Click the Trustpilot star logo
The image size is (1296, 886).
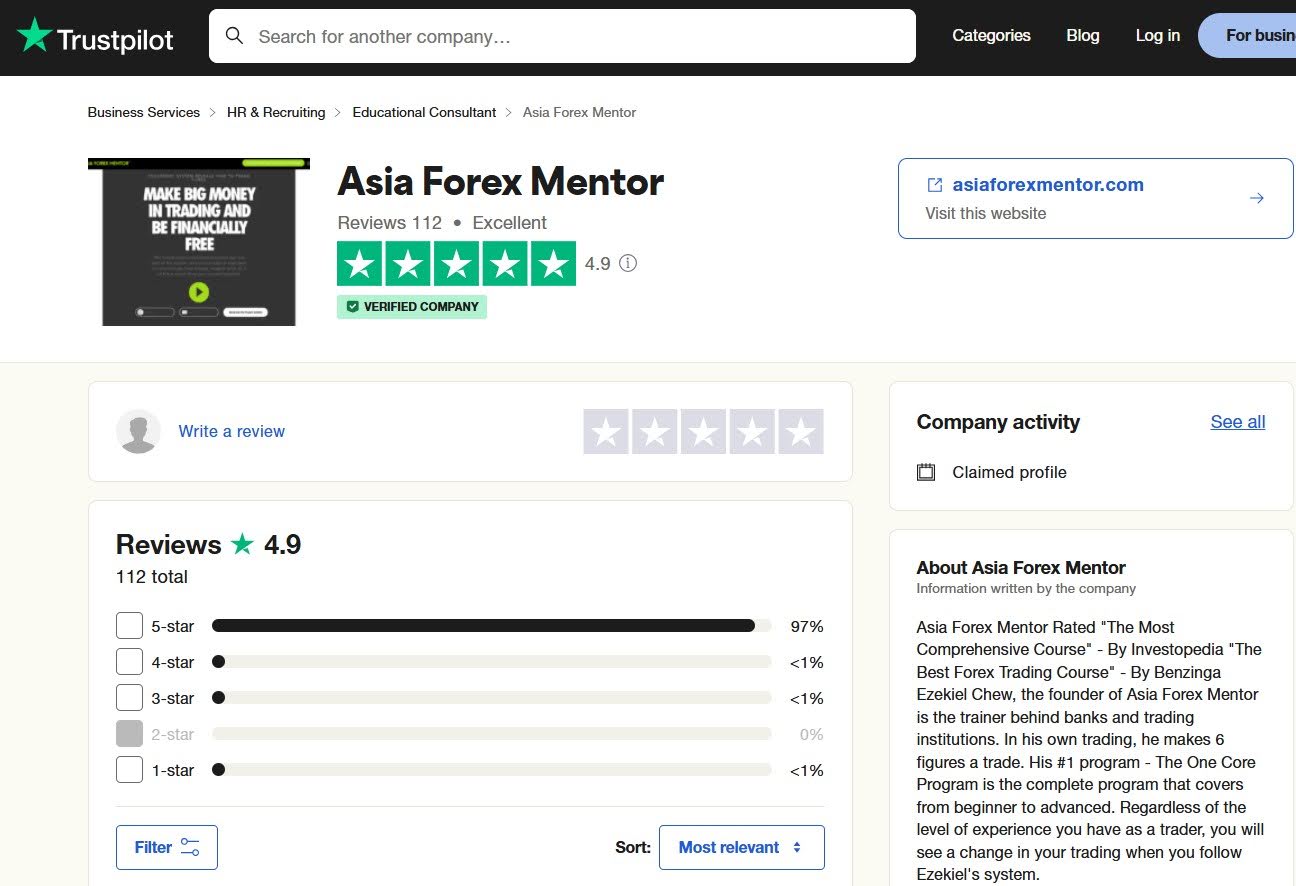click(x=34, y=36)
